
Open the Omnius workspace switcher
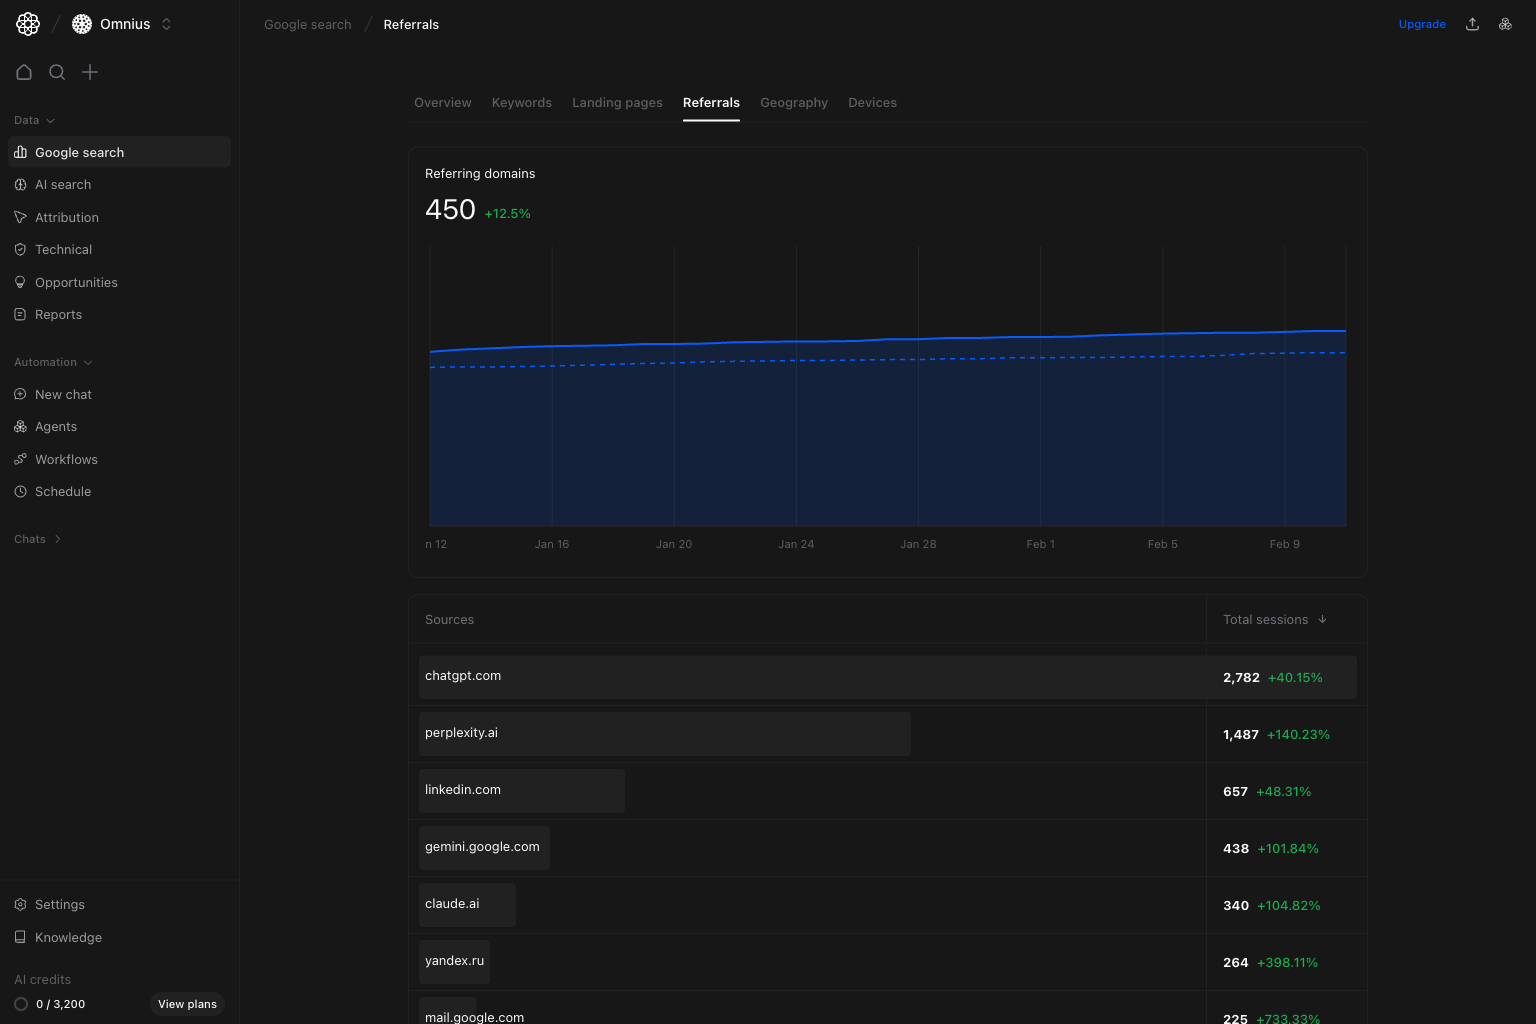click(121, 23)
